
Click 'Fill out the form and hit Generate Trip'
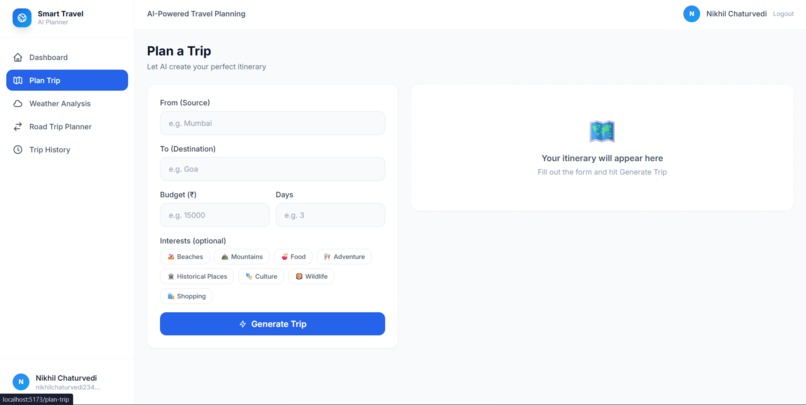click(x=602, y=172)
